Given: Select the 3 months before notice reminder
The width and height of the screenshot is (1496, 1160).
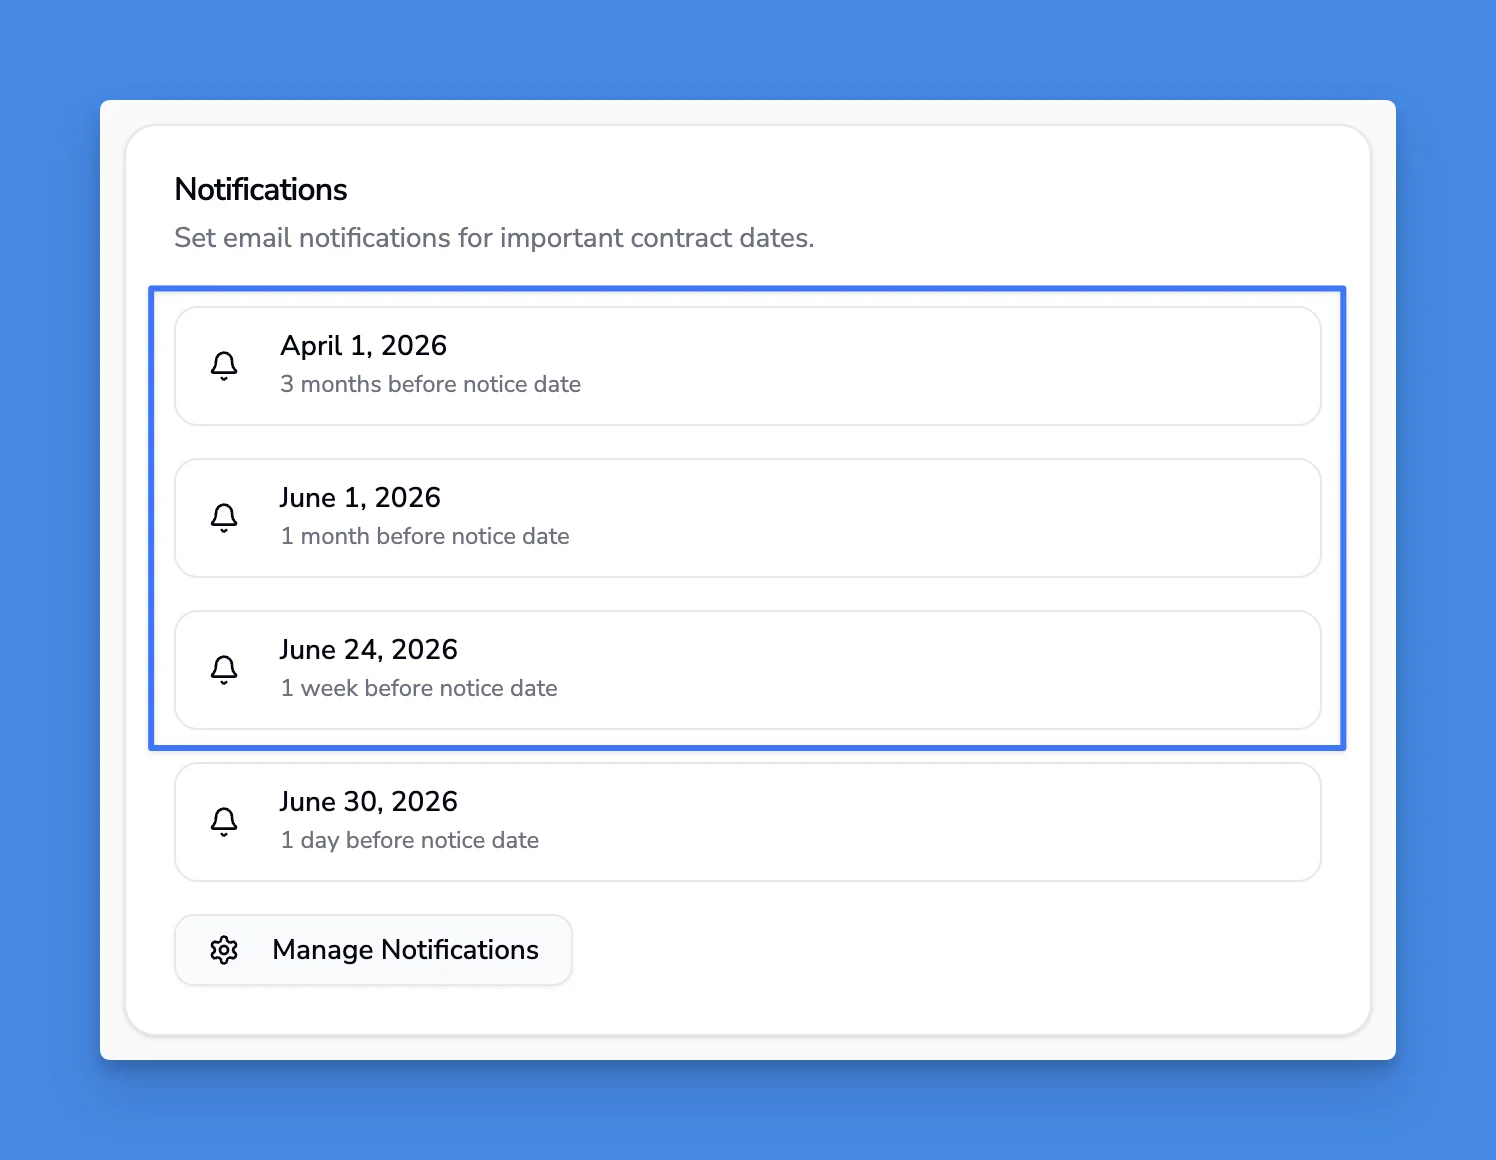Looking at the screenshot, I should 747,365.
